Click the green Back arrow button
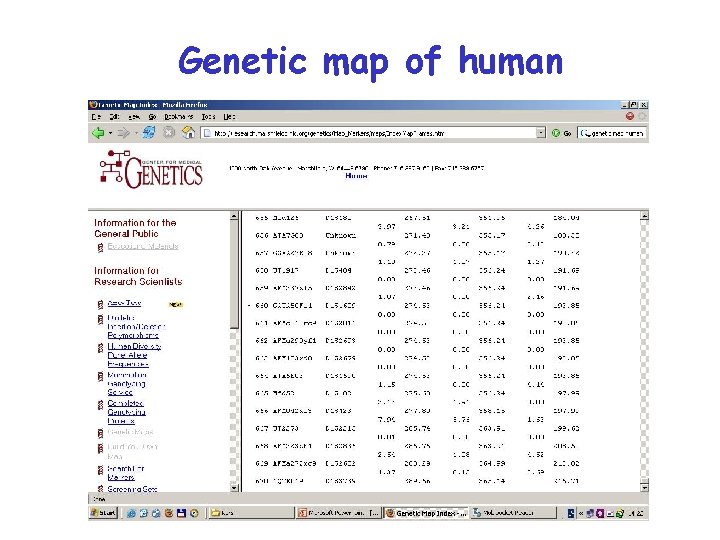 tap(98, 133)
